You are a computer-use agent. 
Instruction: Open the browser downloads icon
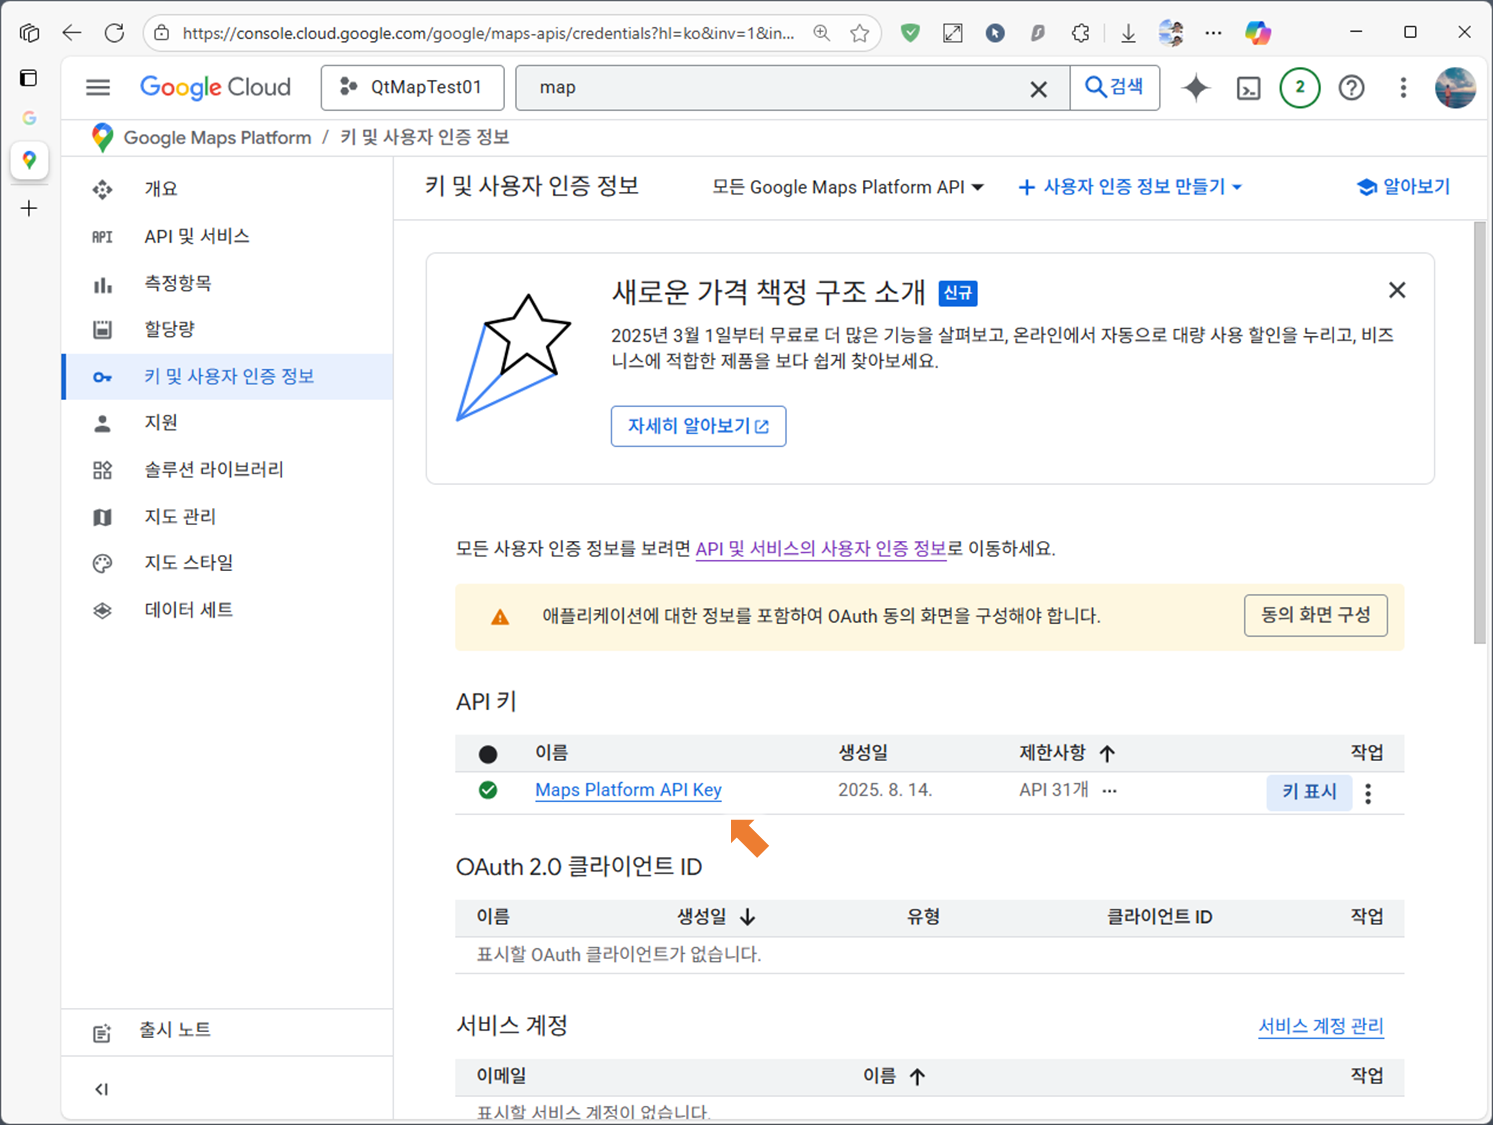(x=1128, y=33)
